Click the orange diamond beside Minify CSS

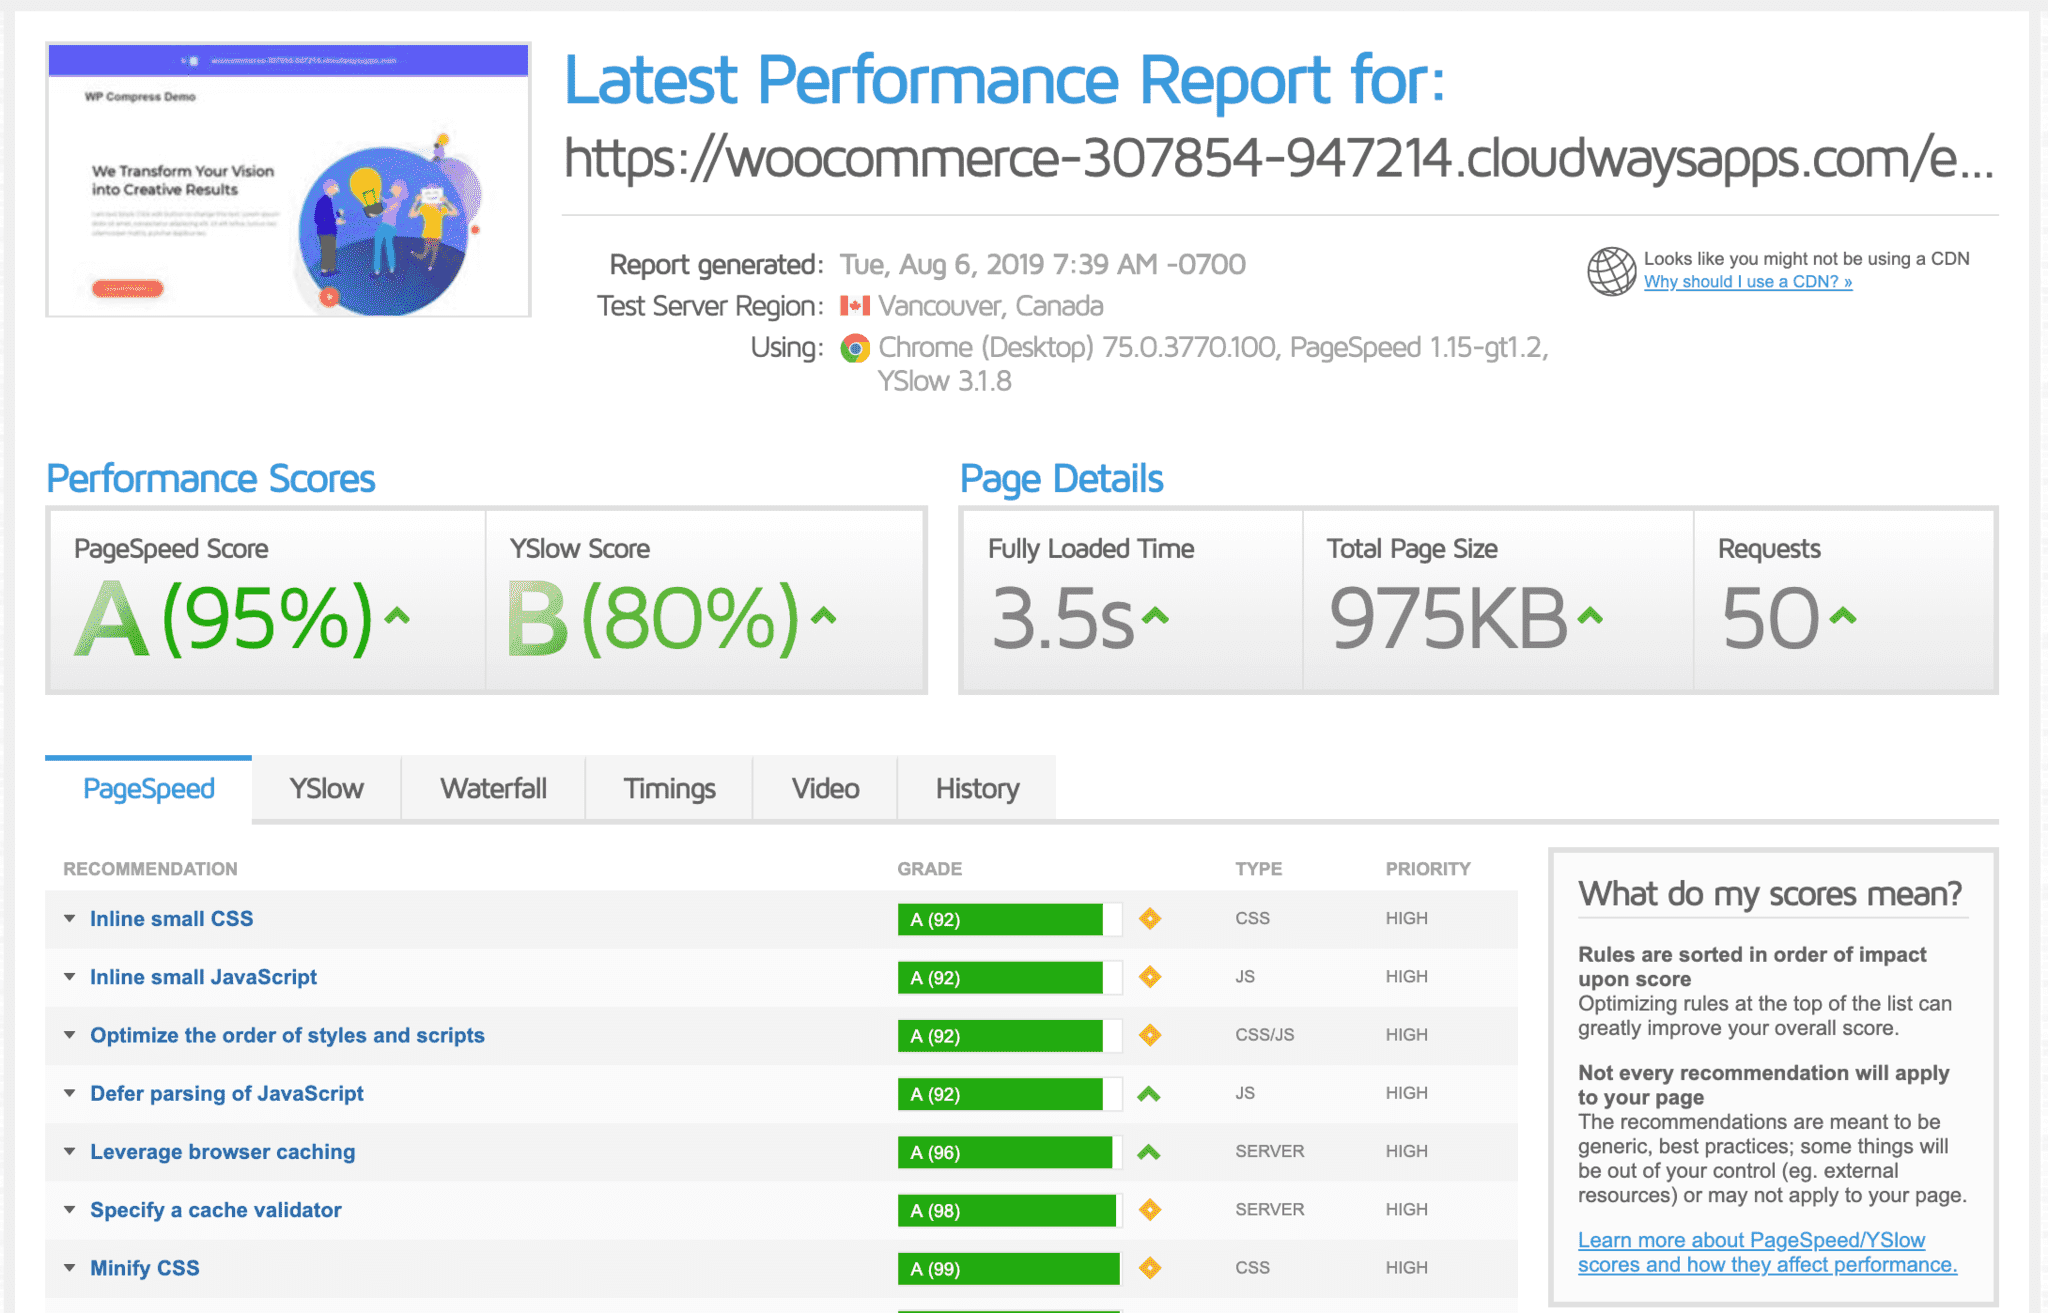[1150, 1268]
